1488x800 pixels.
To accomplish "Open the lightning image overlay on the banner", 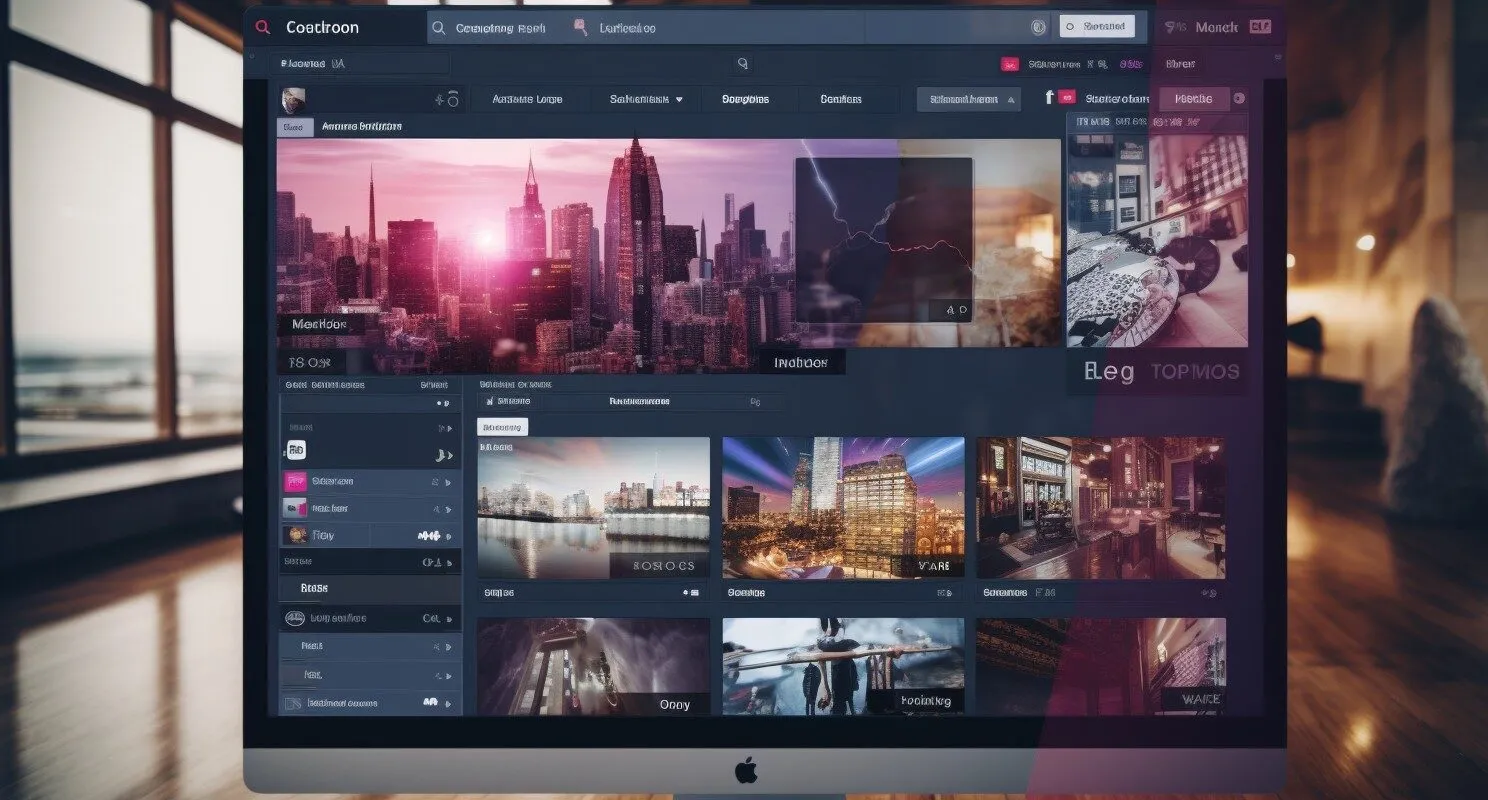I will click(x=884, y=239).
